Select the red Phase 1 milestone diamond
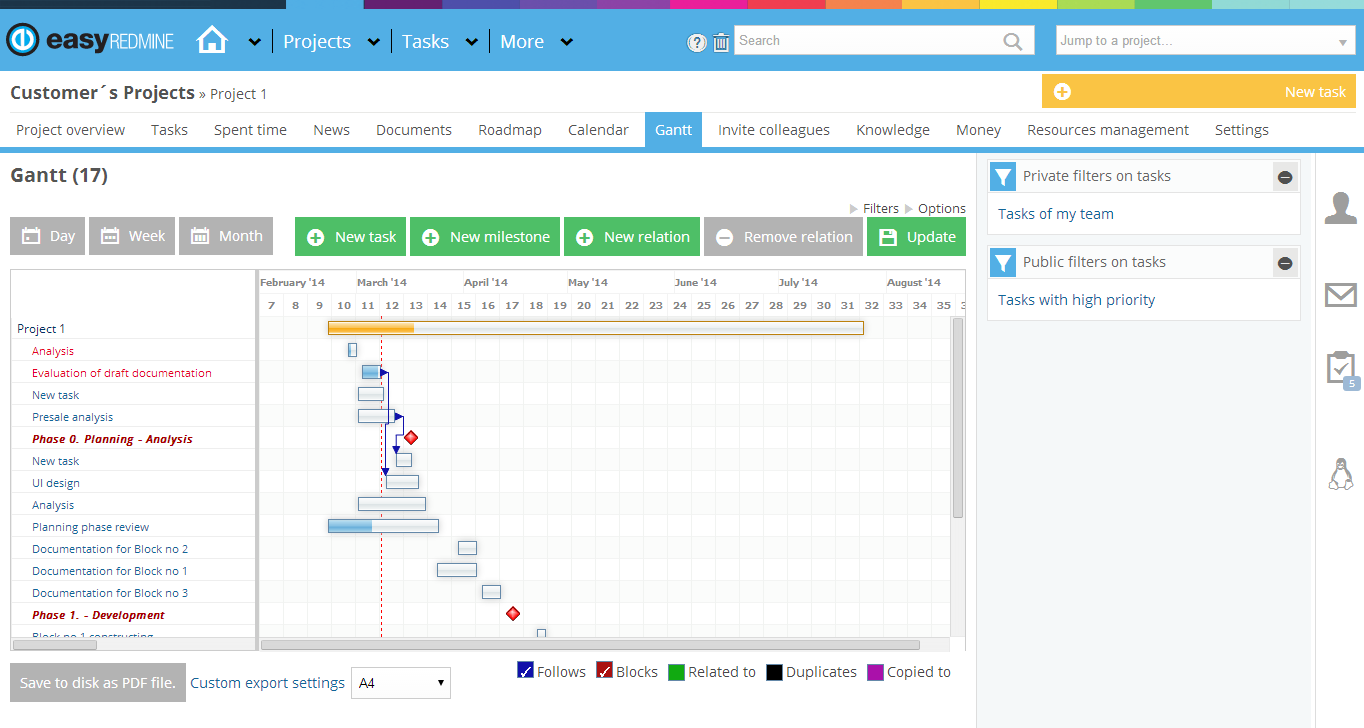 (513, 614)
